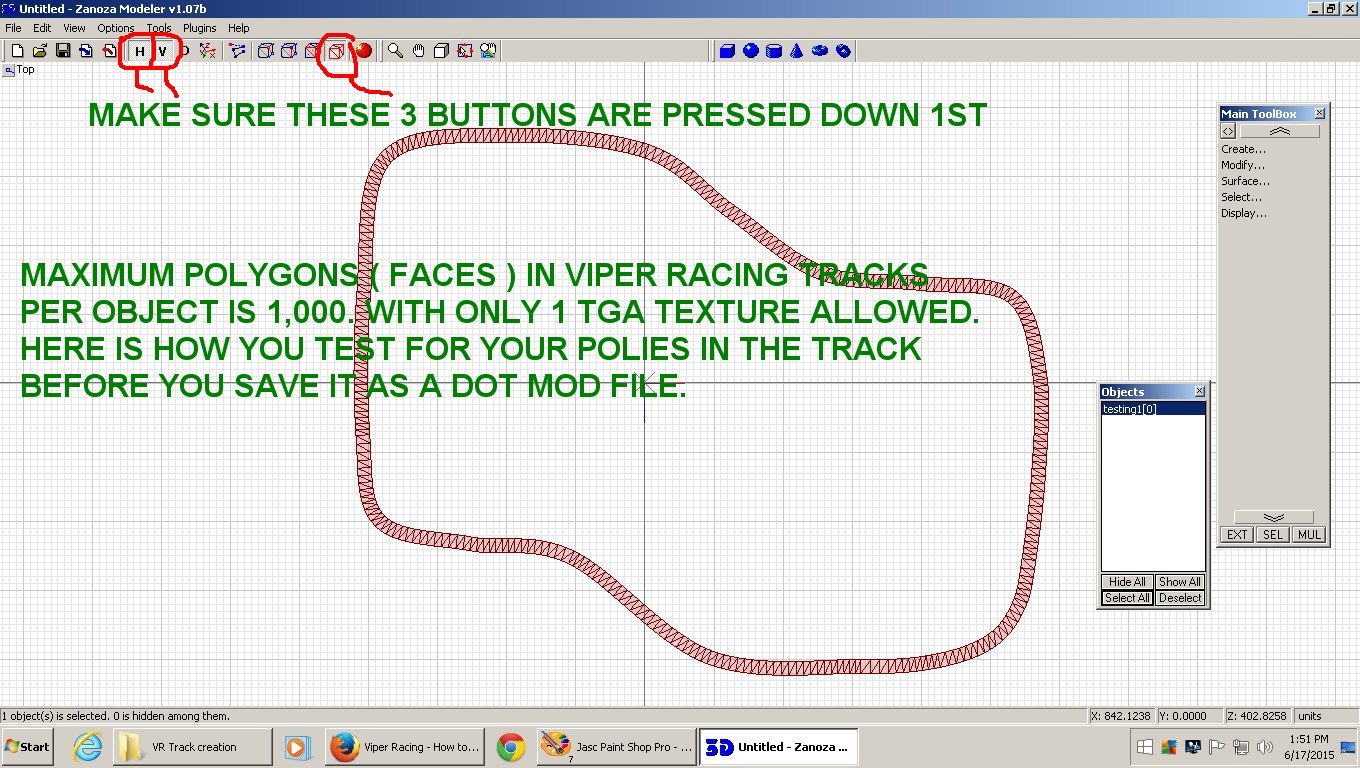Create a new file with the blank page icon
The width and height of the screenshot is (1360, 768).
(x=18, y=50)
